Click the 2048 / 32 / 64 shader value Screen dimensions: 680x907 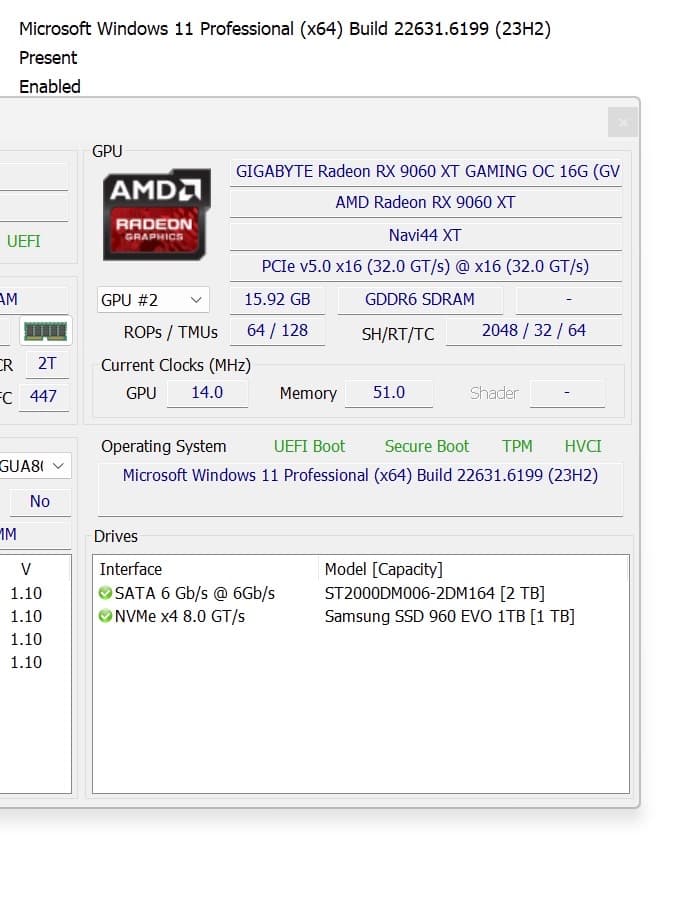pos(534,330)
